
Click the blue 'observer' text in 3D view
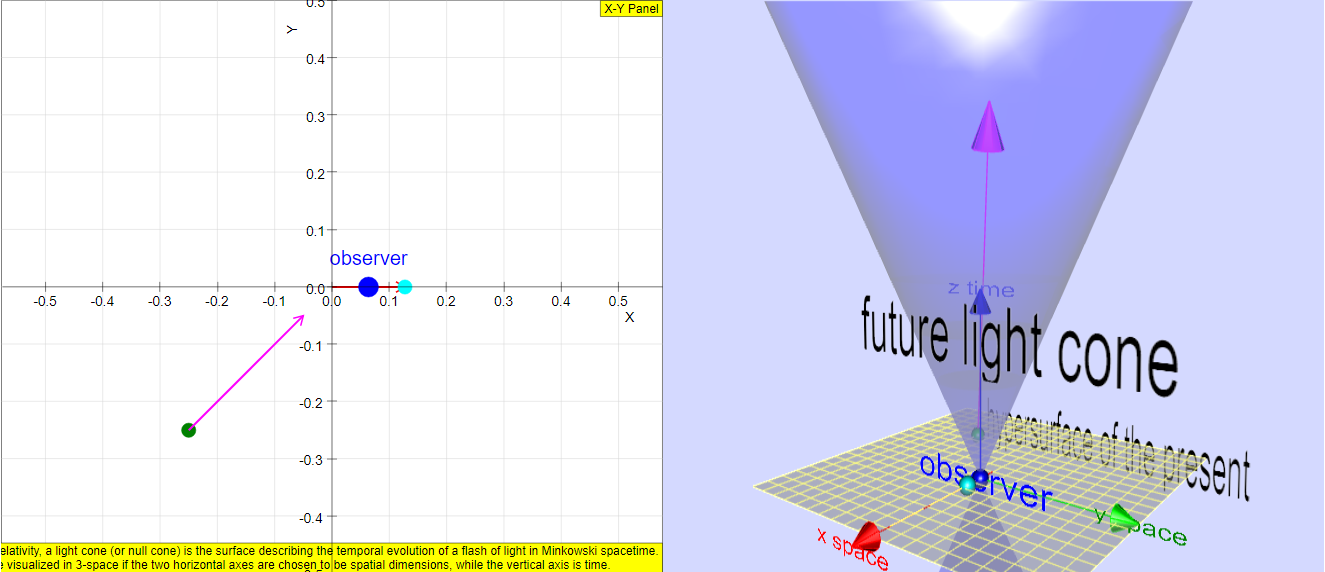click(x=985, y=482)
